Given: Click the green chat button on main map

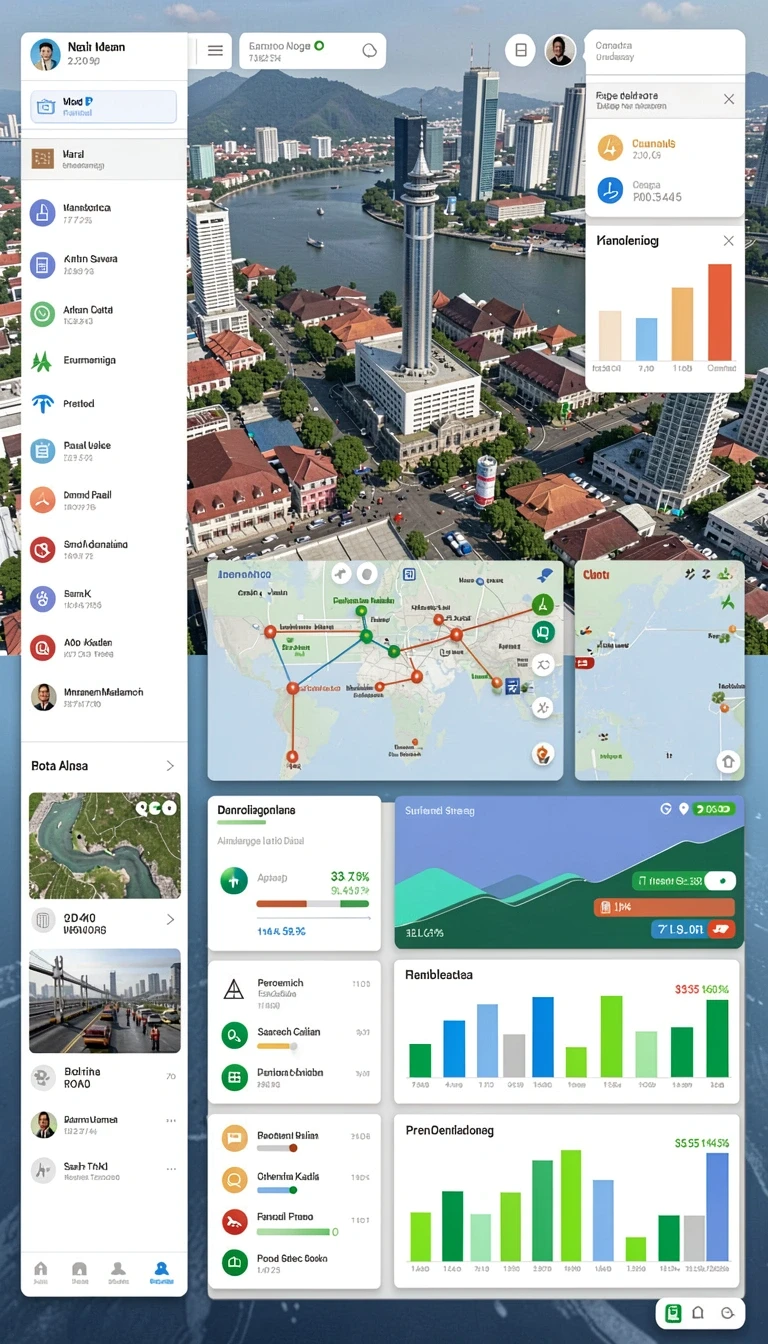Looking at the screenshot, I should coord(542,632).
